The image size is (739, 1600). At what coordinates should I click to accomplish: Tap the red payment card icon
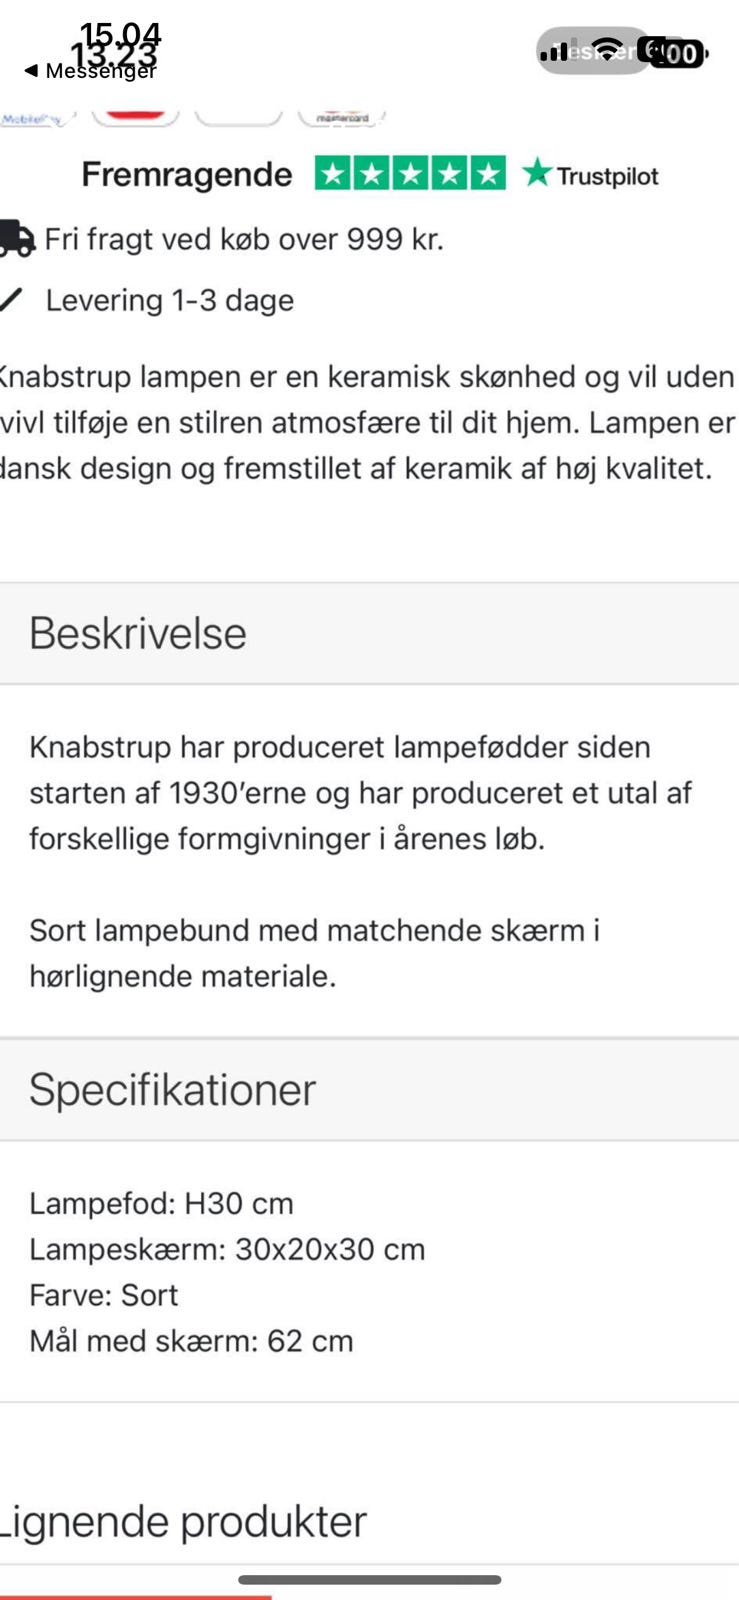tap(135, 114)
